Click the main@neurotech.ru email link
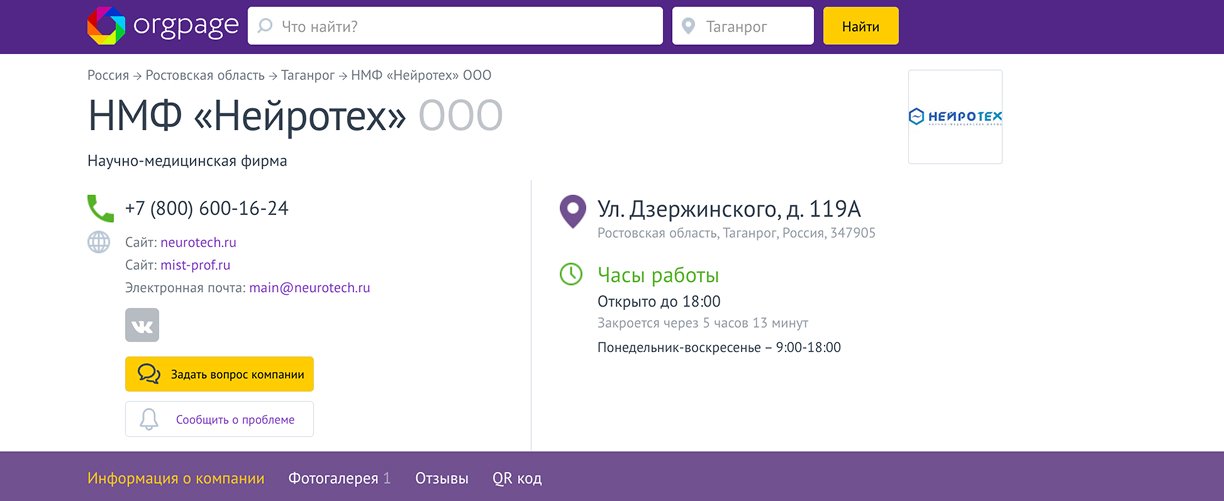 309,288
